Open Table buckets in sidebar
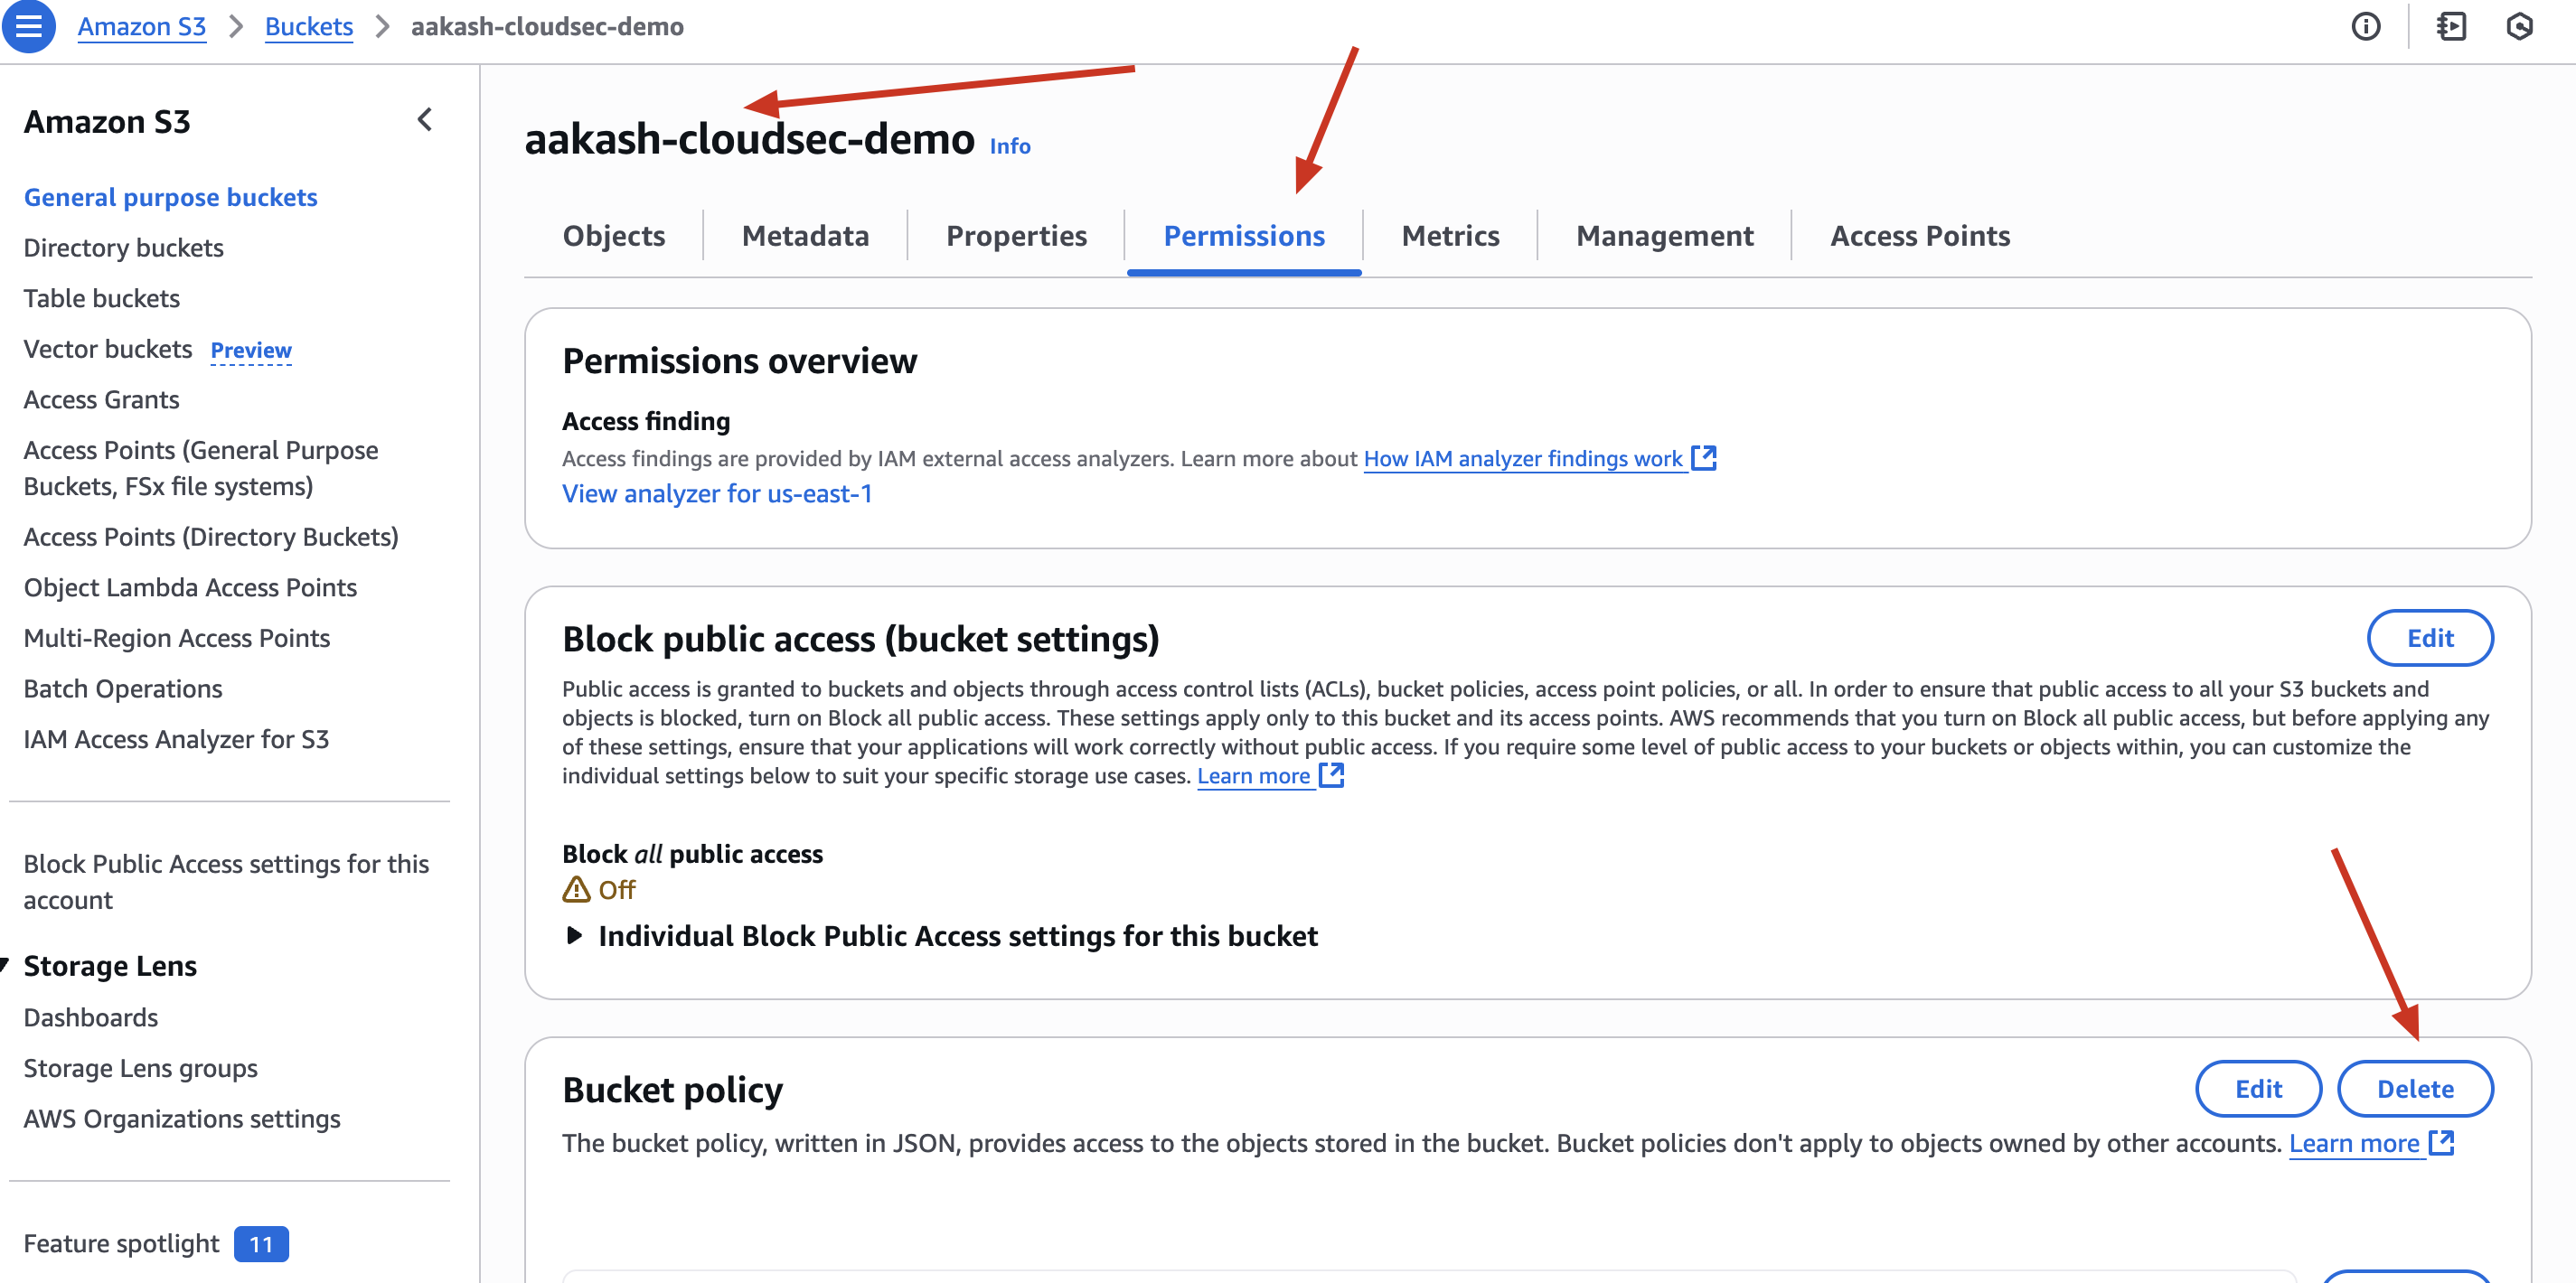Image resolution: width=2576 pixels, height=1283 pixels. [102, 298]
